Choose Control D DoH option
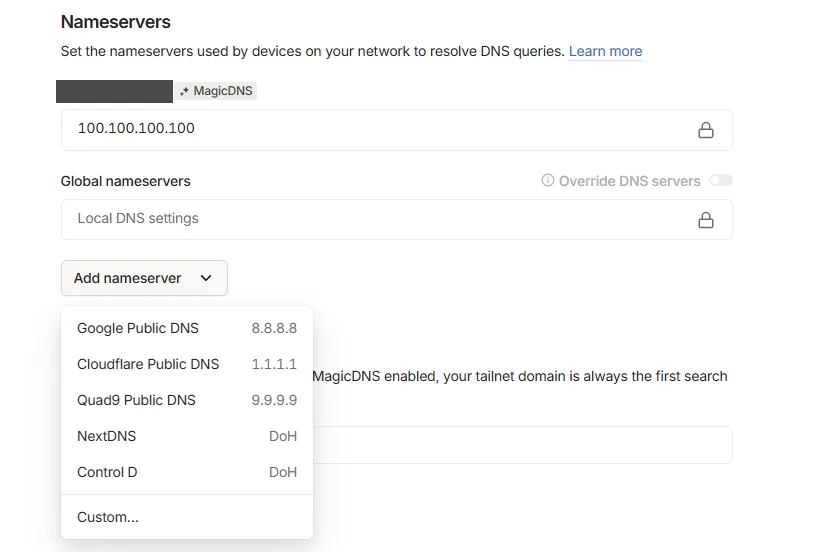 coord(187,472)
